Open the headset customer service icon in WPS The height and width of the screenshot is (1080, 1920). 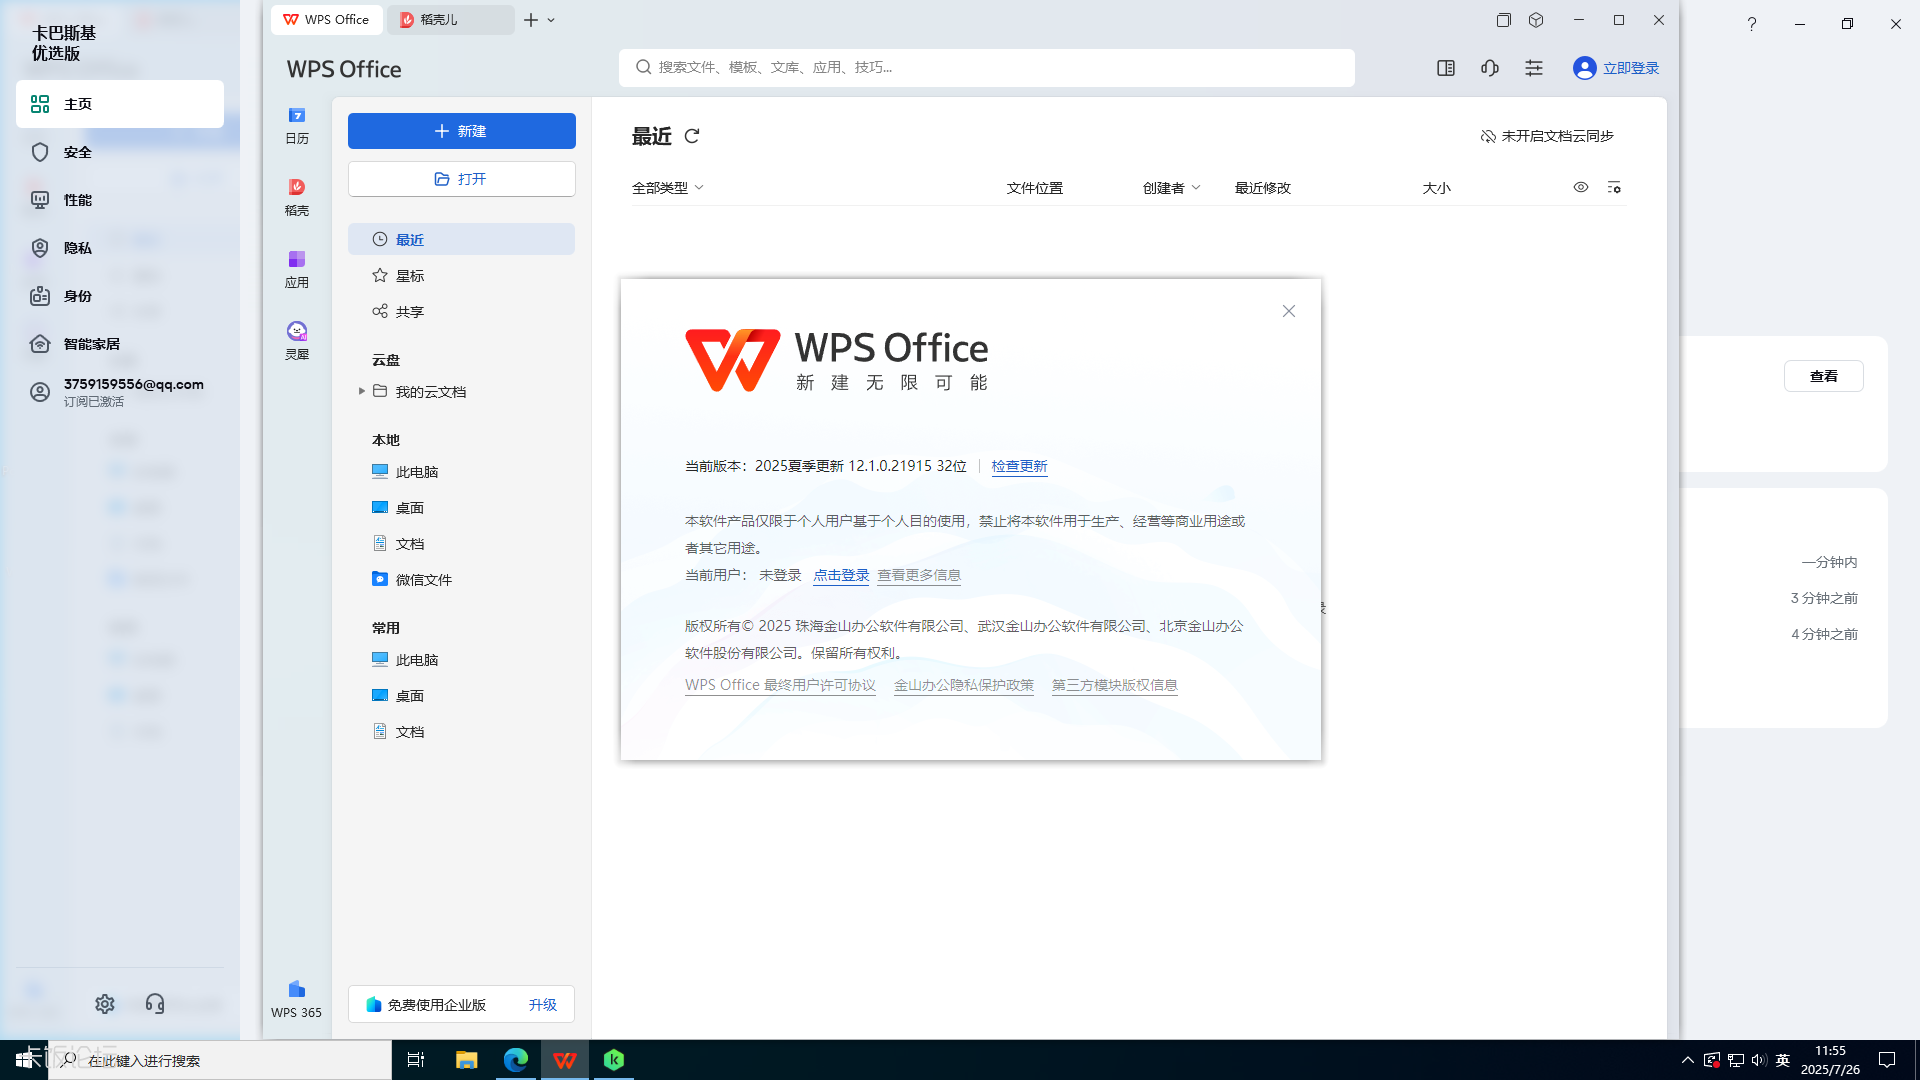click(1490, 68)
